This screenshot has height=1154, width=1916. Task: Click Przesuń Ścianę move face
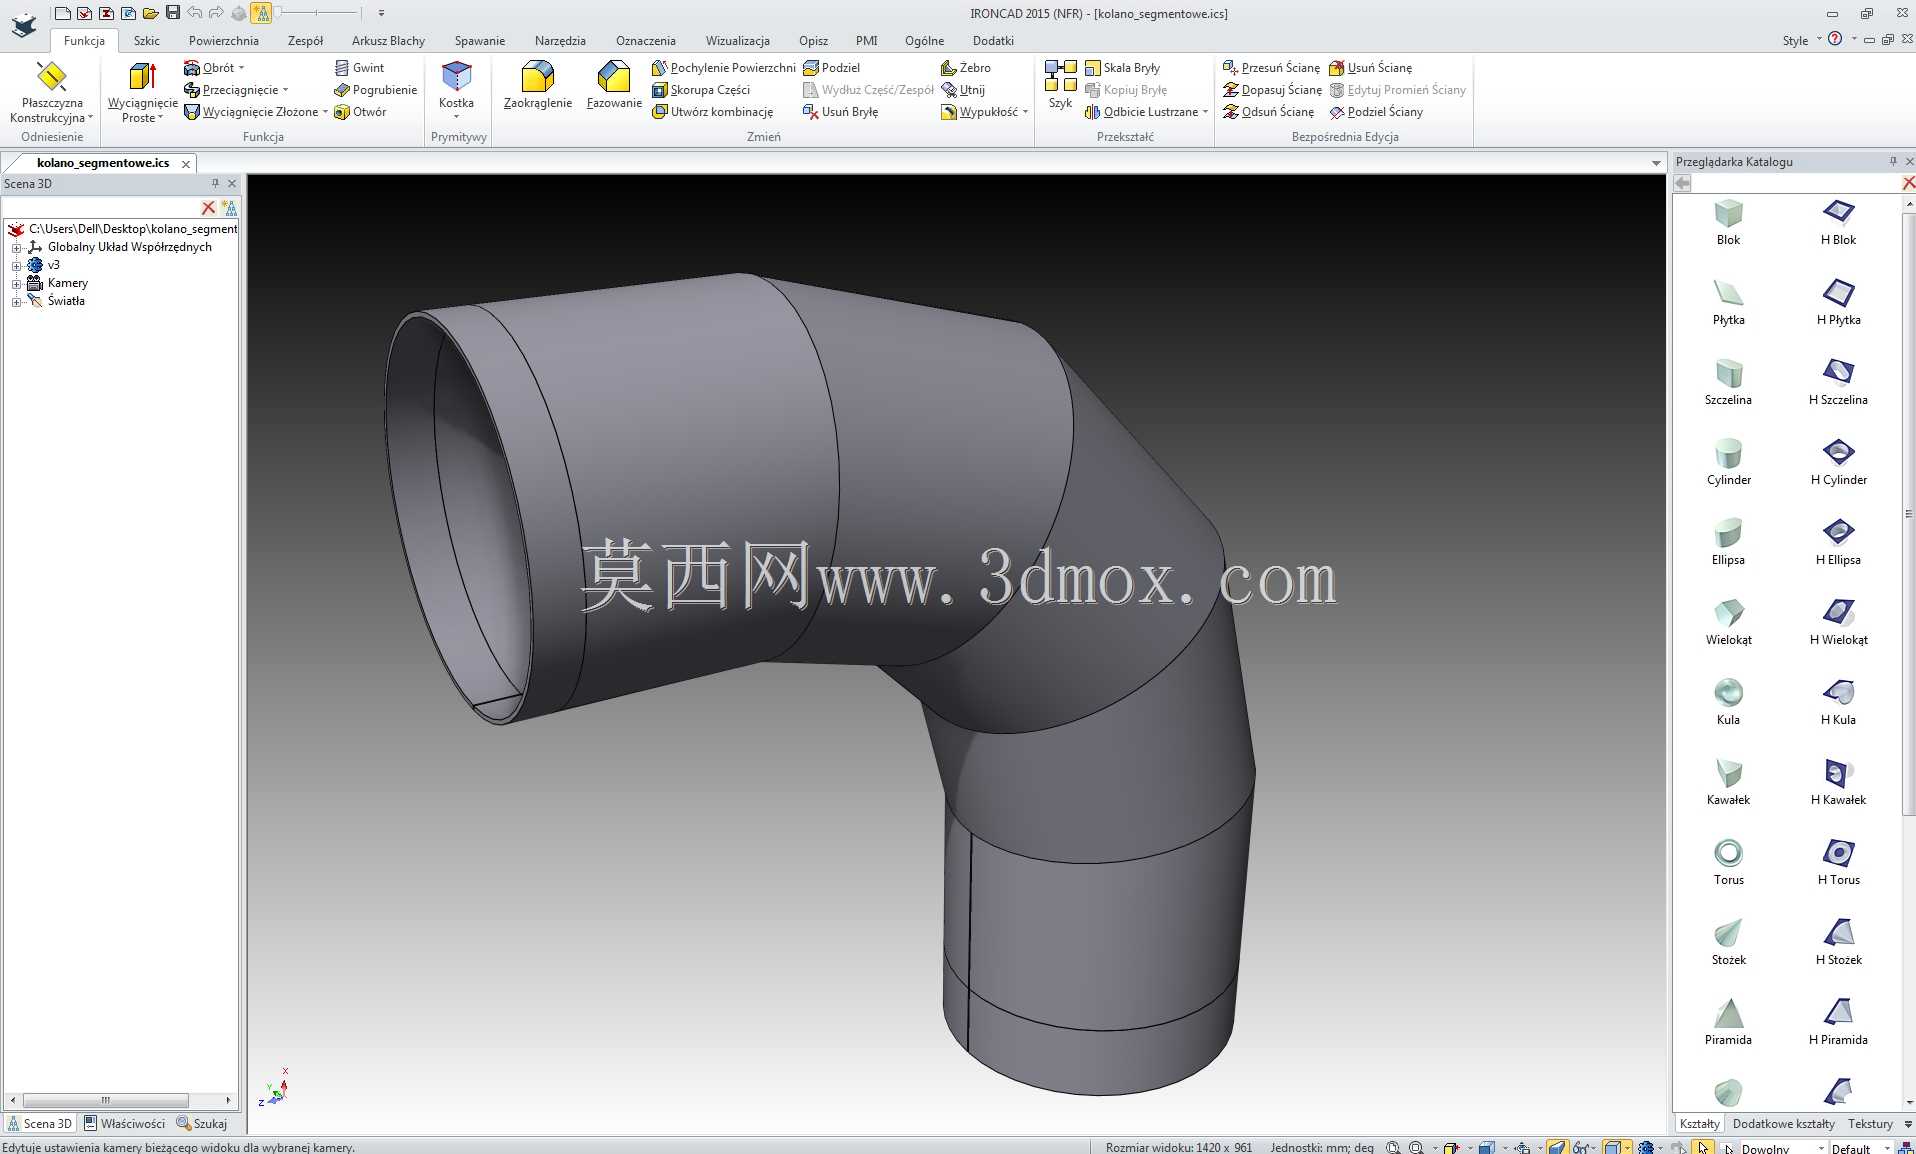(x=1271, y=68)
